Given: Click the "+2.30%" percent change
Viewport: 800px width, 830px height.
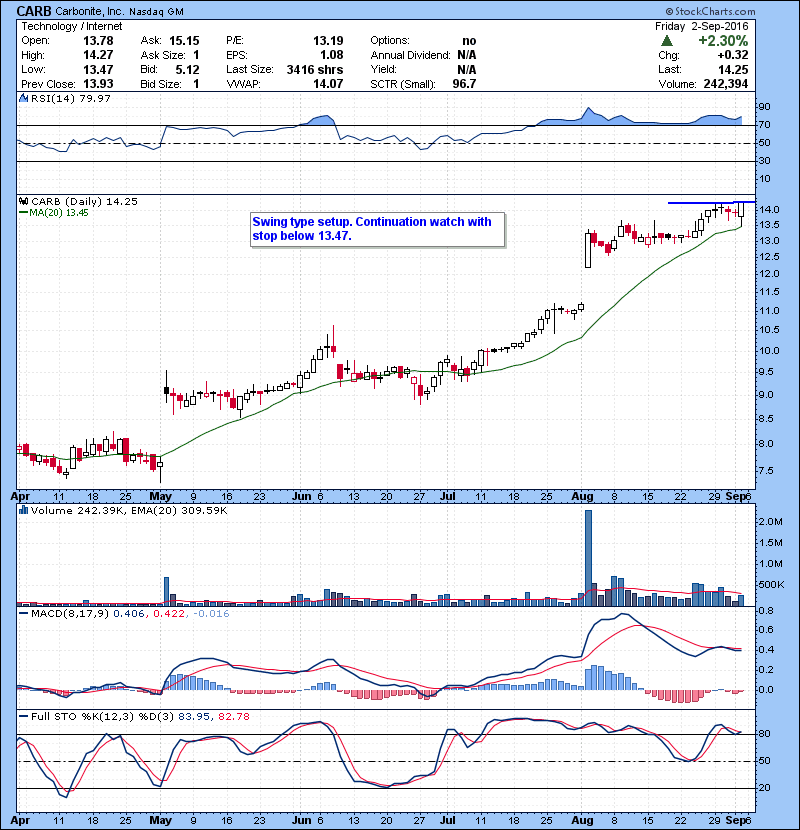Looking at the screenshot, I should (x=723, y=41).
